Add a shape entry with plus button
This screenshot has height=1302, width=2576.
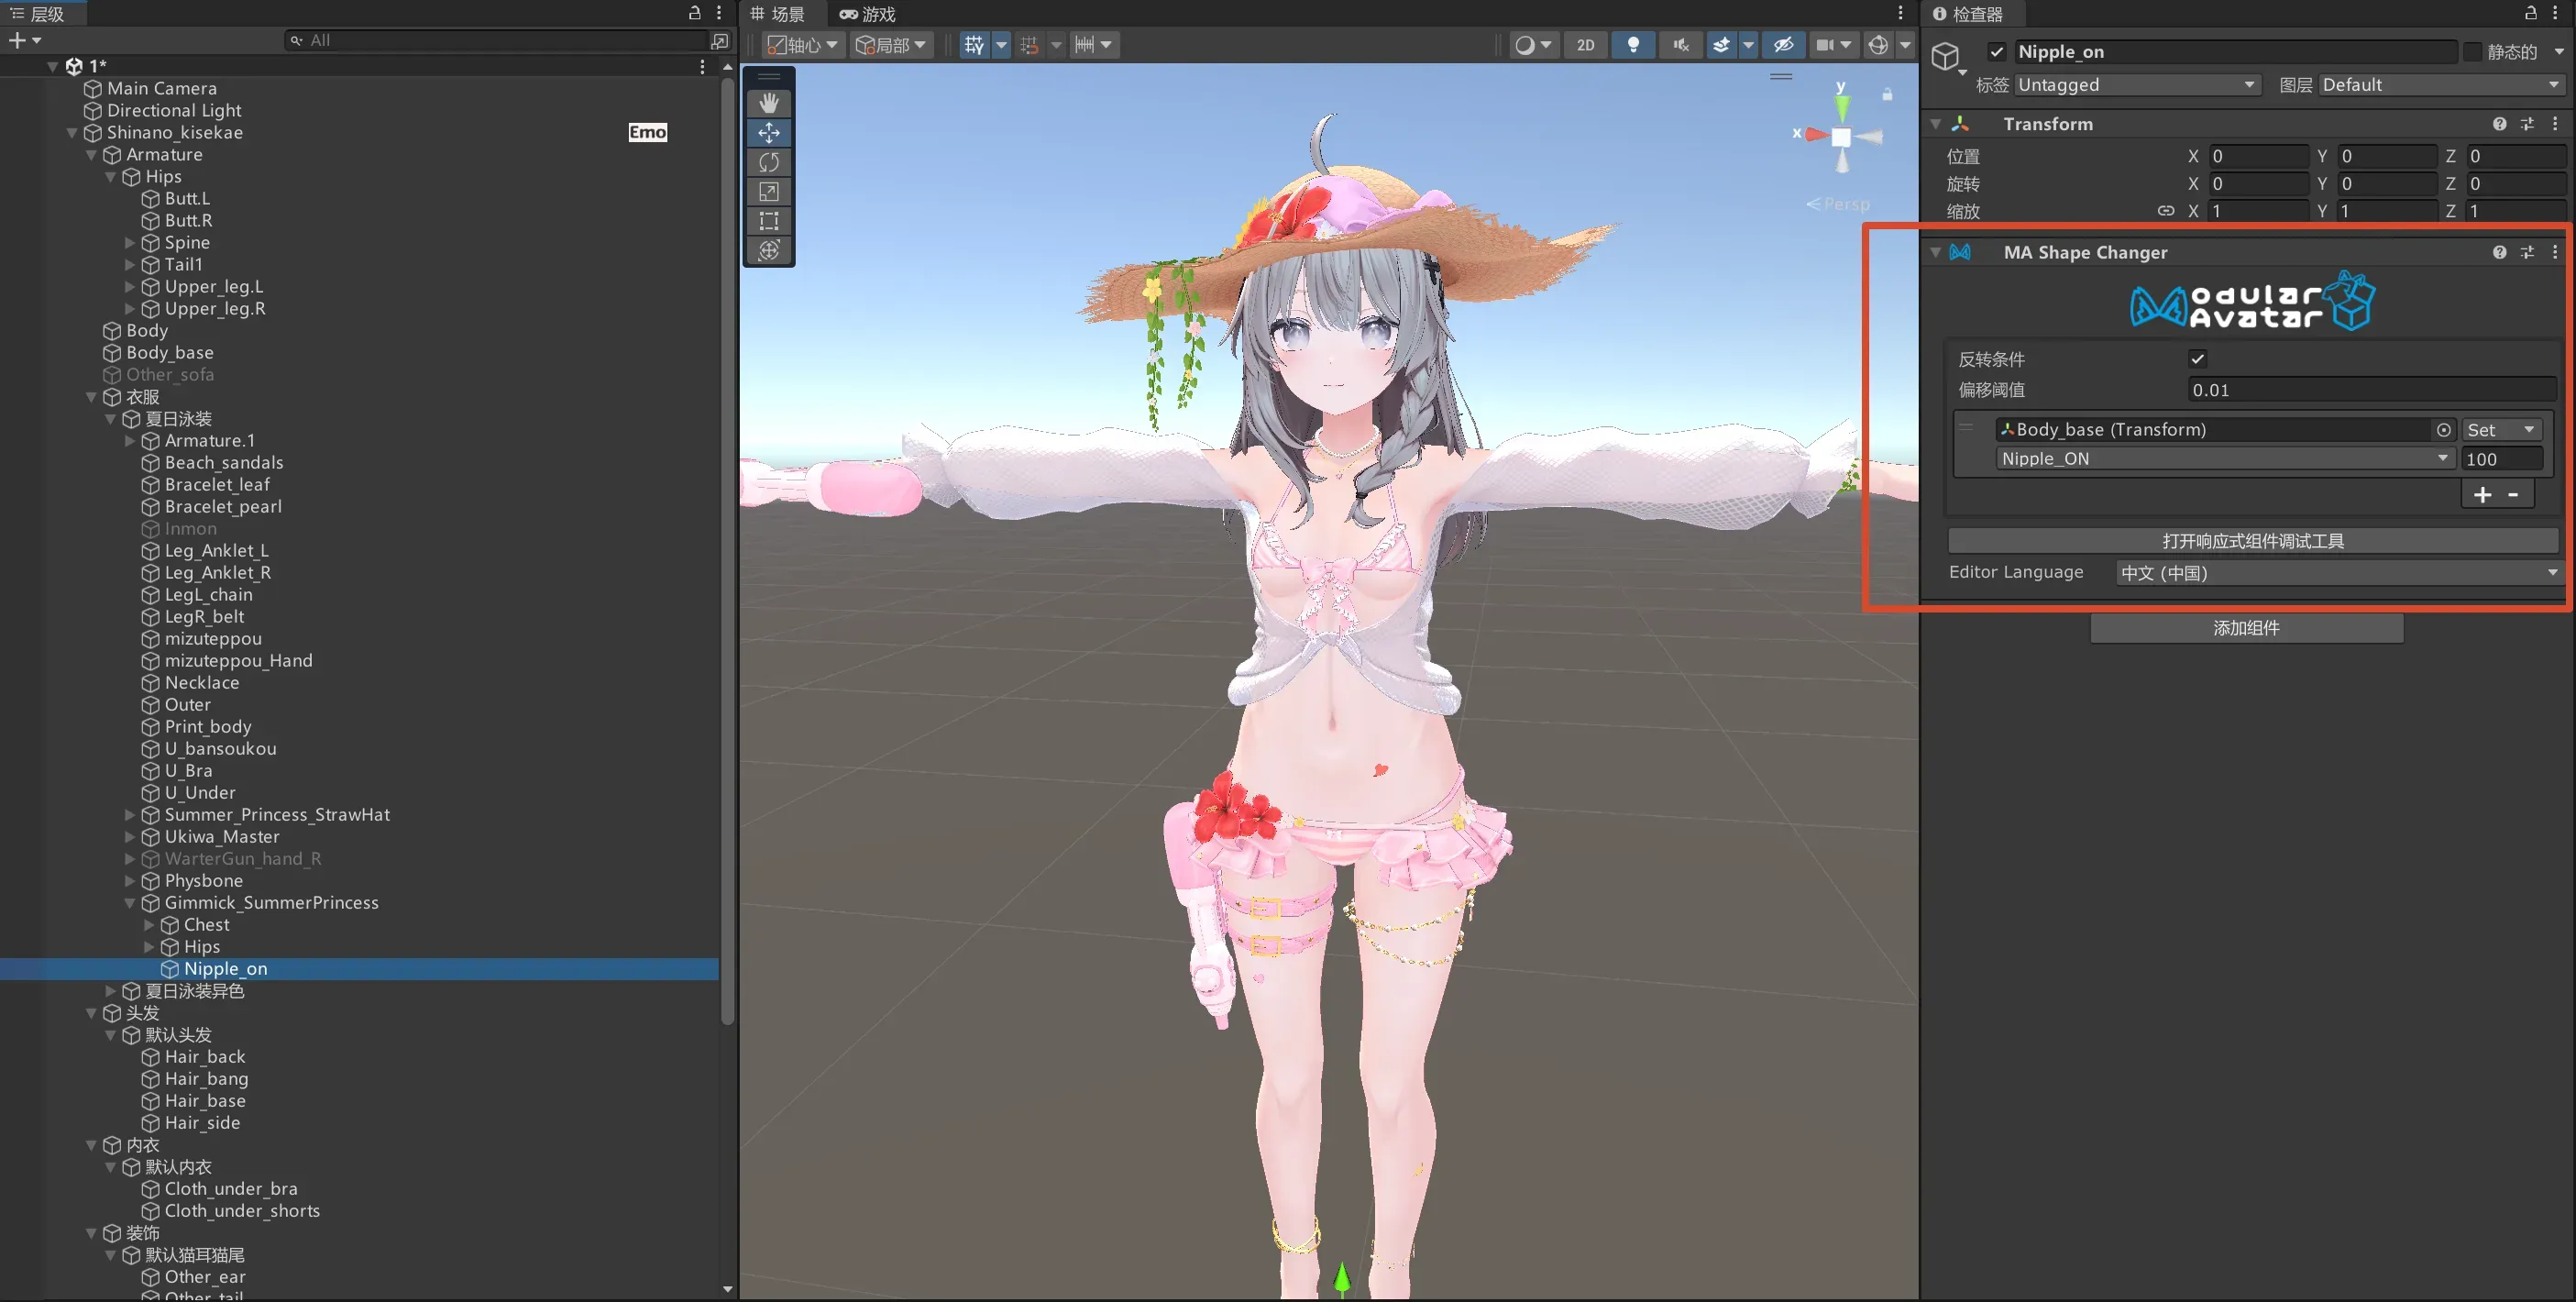click(2482, 494)
